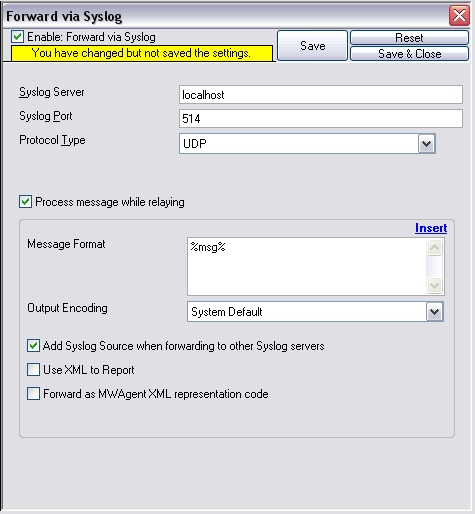
Task: Click into the Syslog Server field
Action: point(320,95)
